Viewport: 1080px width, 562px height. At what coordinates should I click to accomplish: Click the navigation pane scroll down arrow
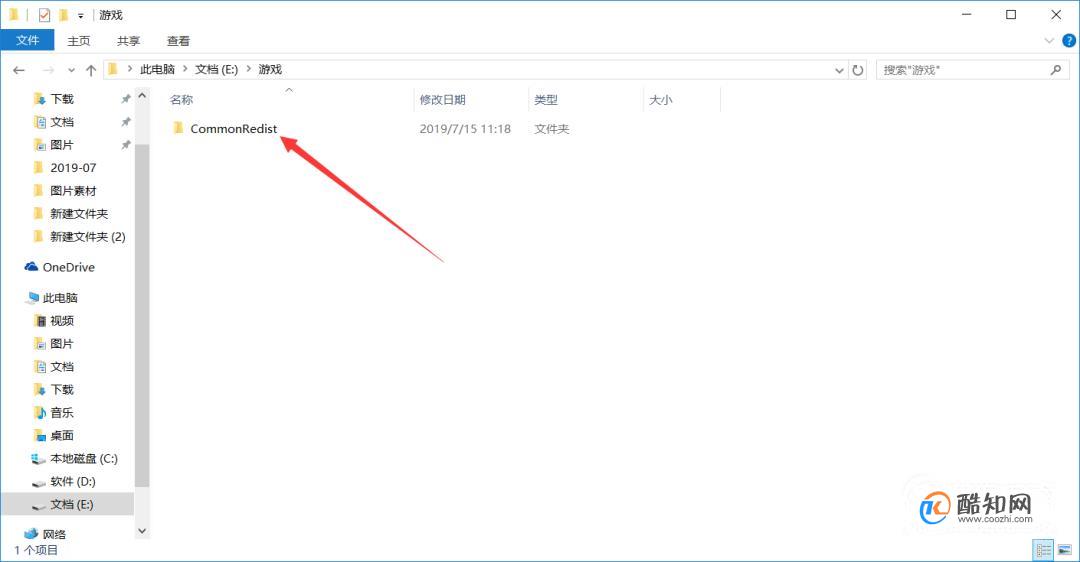[x=142, y=531]
